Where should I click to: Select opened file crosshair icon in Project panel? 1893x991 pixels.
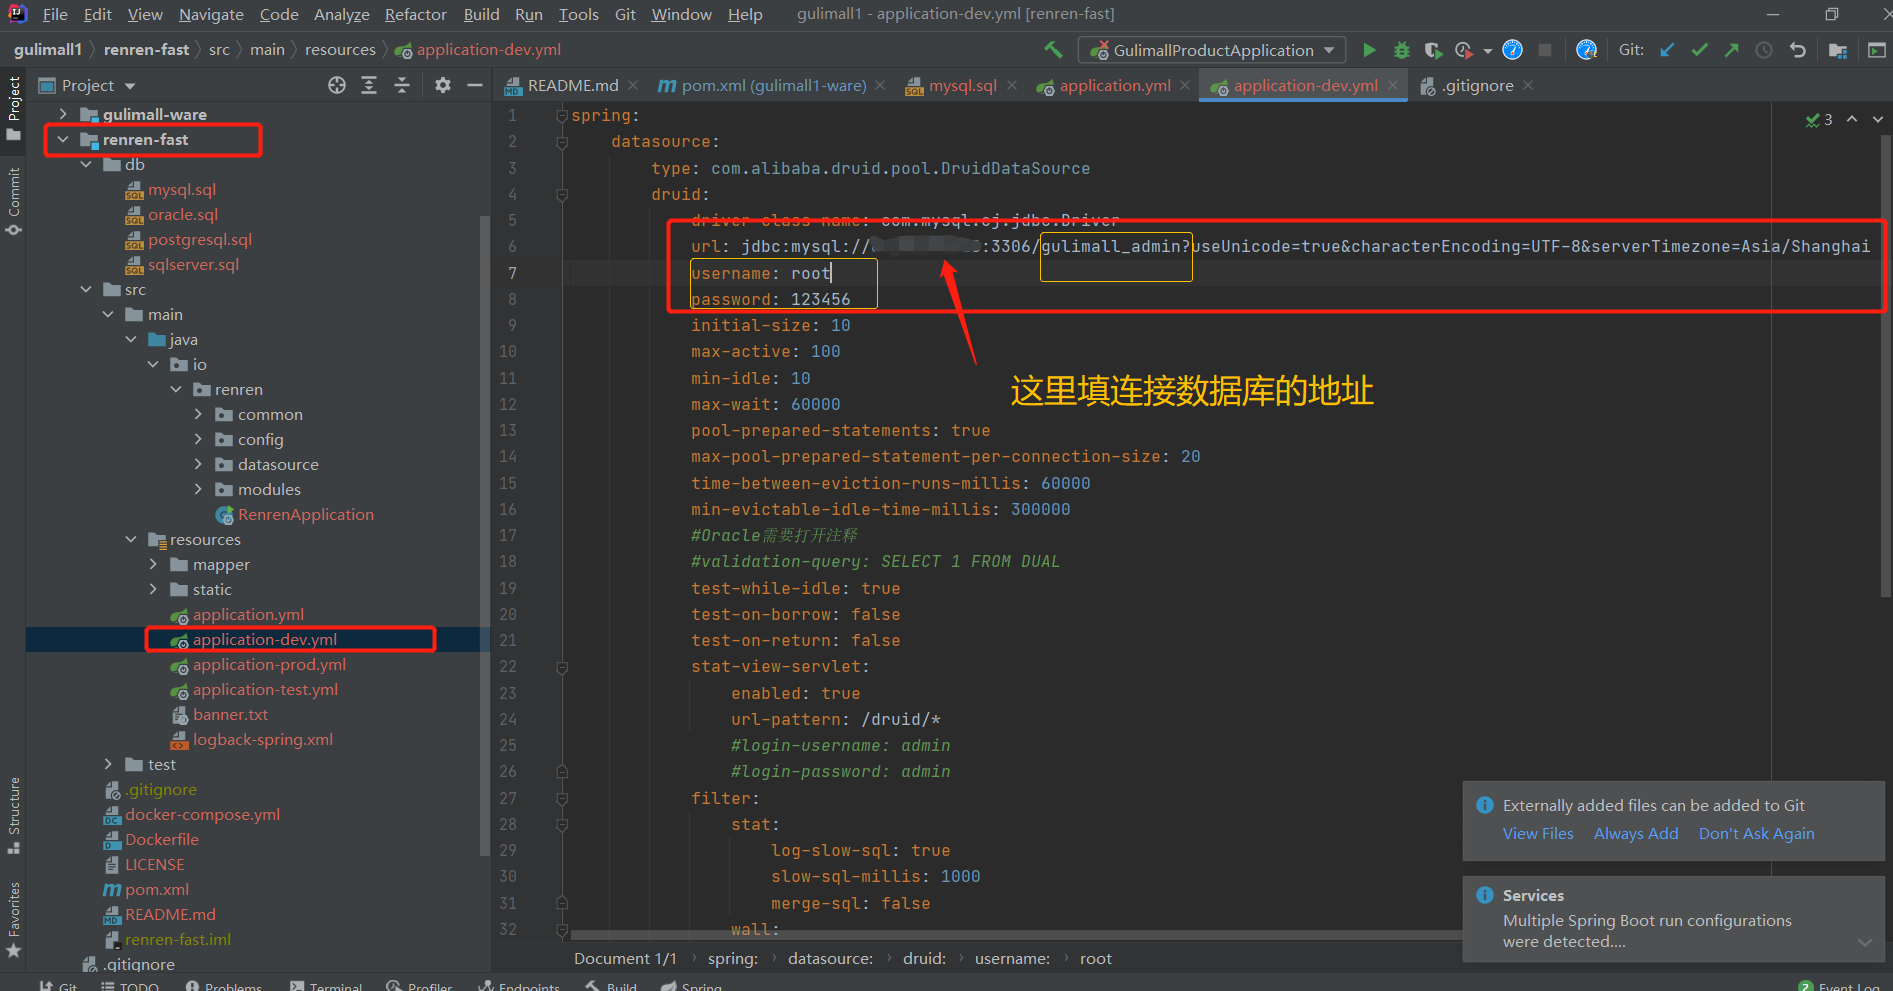coord(337,86)
